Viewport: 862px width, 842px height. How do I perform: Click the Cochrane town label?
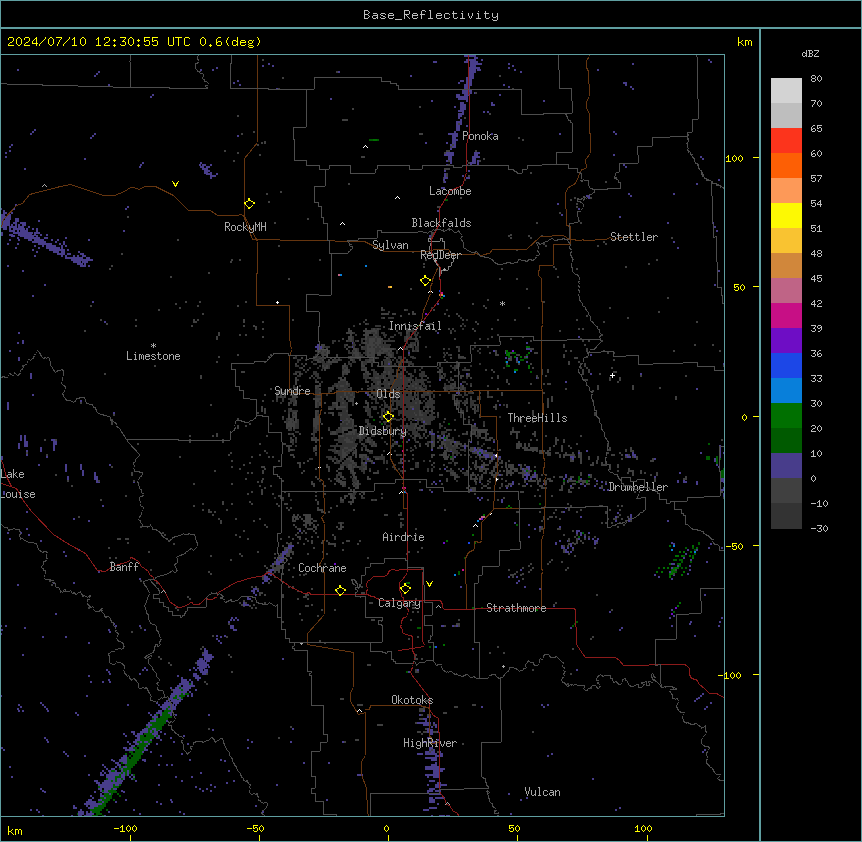pos(322,568)
